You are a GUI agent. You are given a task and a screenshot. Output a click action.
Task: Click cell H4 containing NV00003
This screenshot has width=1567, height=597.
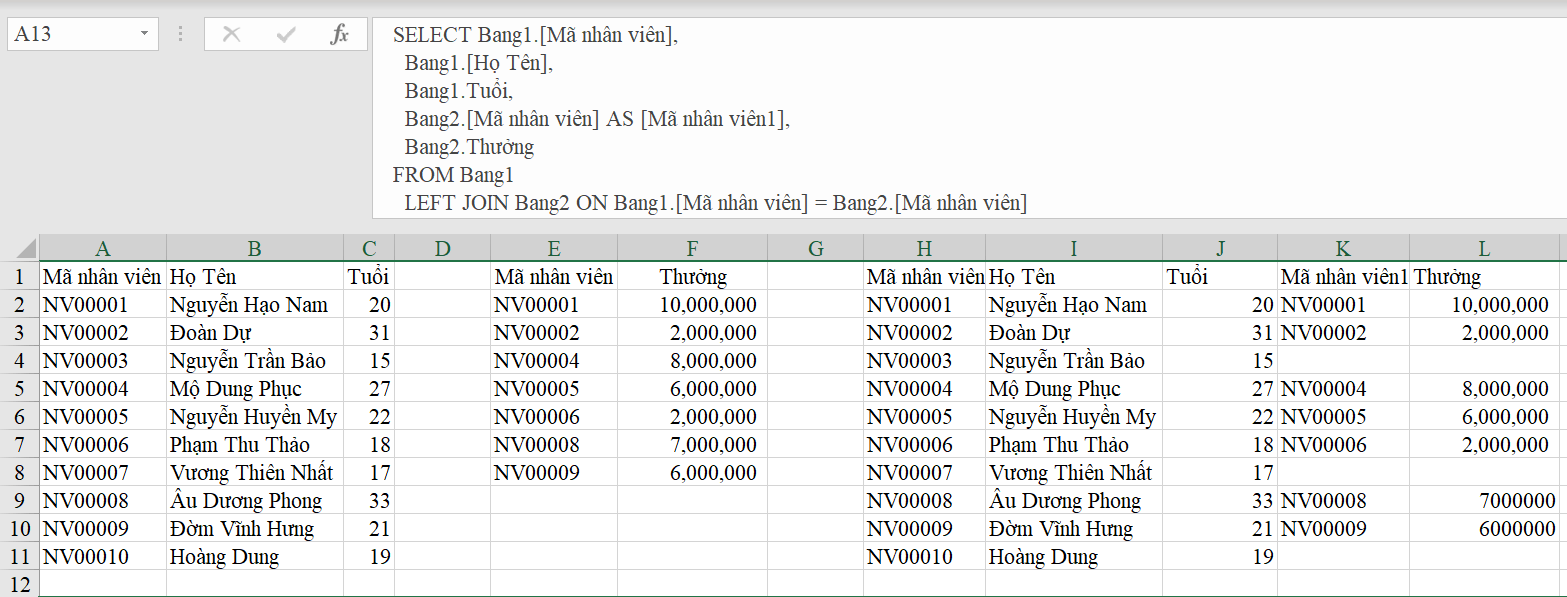pyautogui.click(x=924, y=361)
